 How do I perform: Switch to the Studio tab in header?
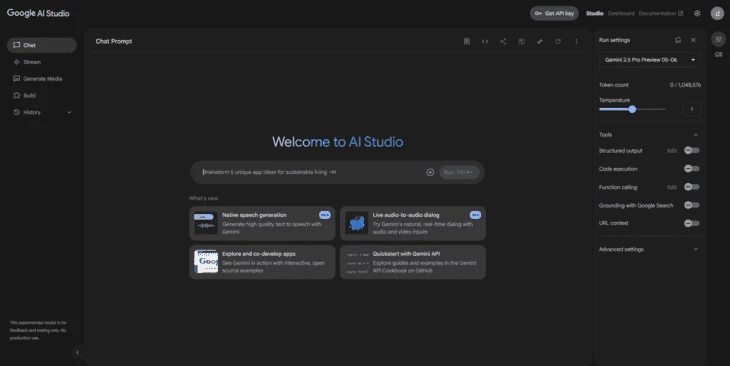pyautogui.click(x=595, y=14)
